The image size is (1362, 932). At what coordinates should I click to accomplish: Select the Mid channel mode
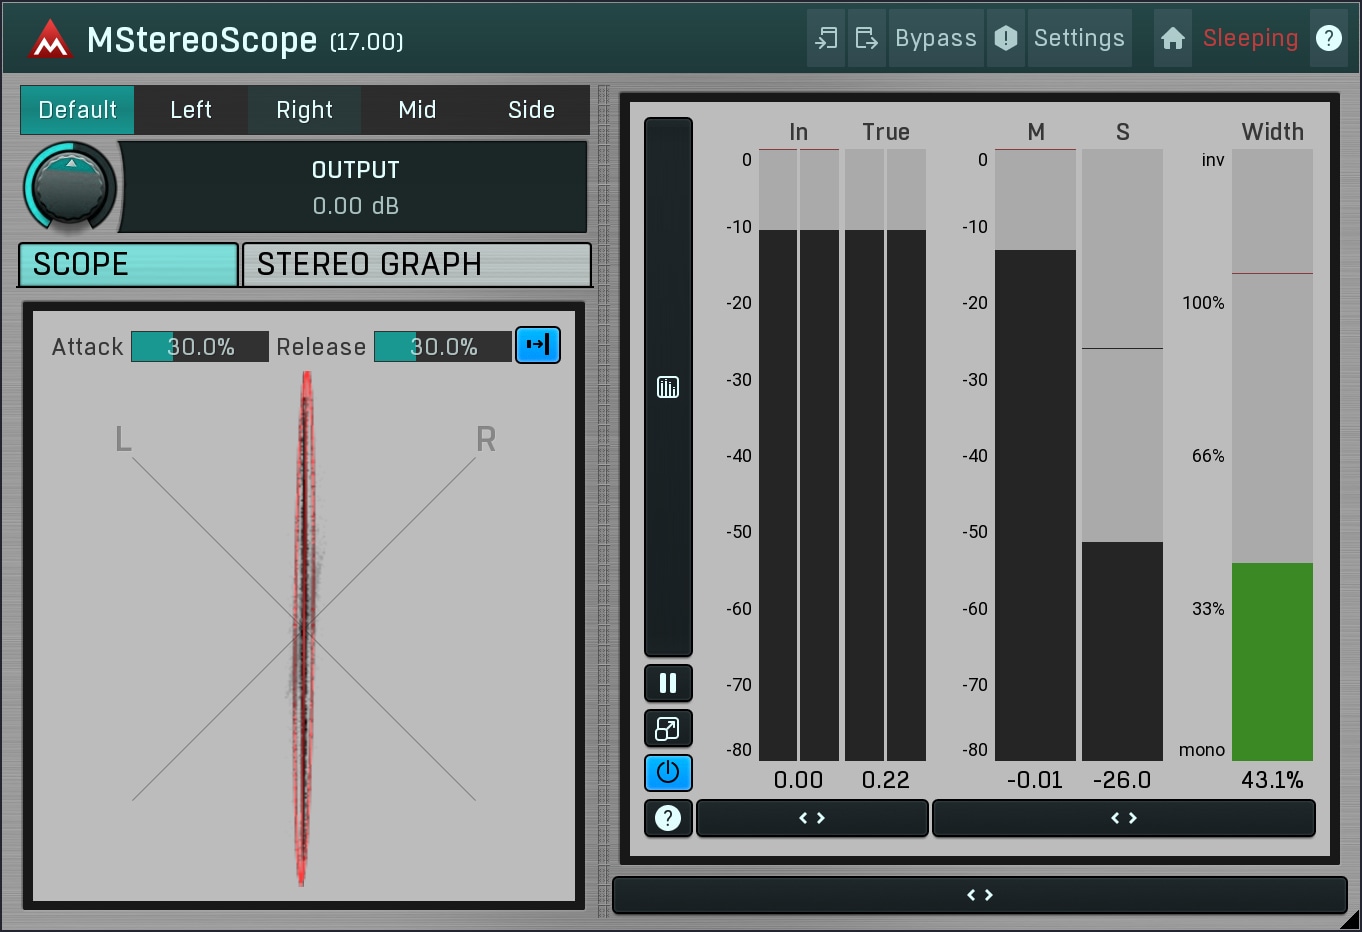(x=417, y=110)
